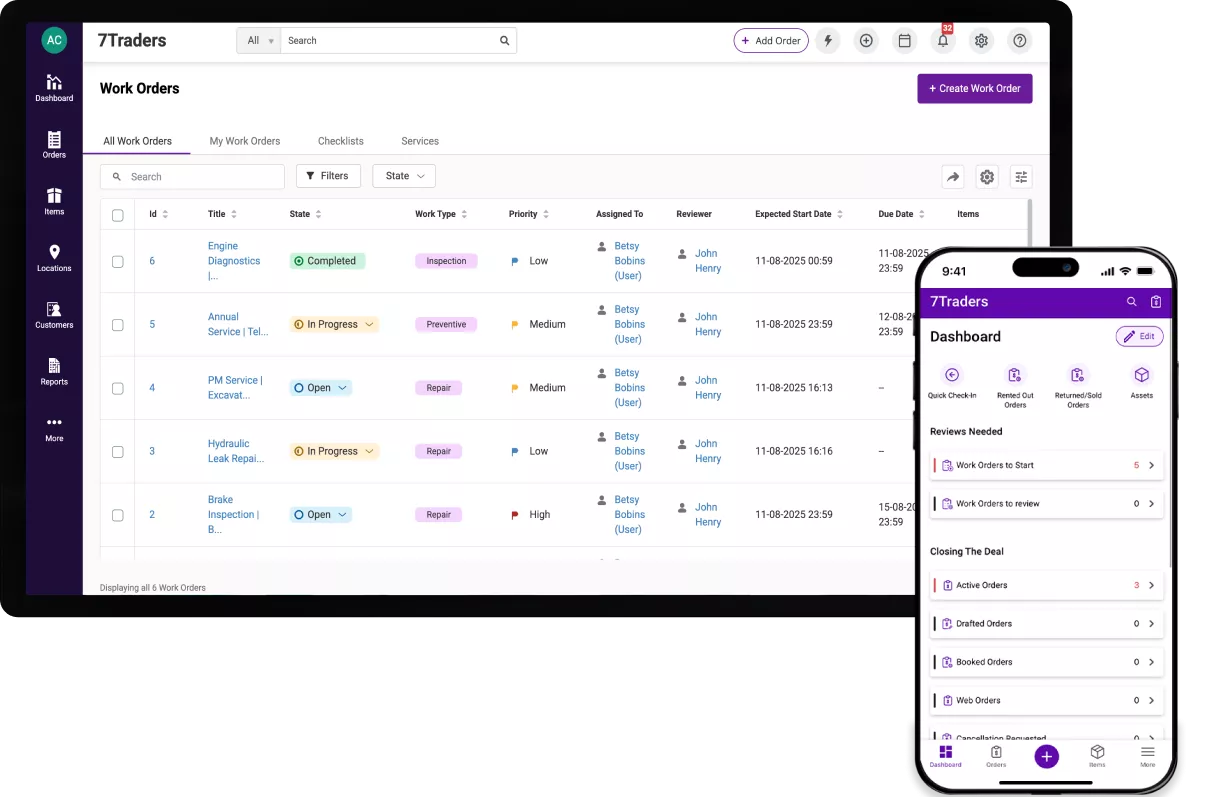This screenshot has height=797, width=1214.
Task: Tick the checkbox for work order 4
Action: [118, 388]
